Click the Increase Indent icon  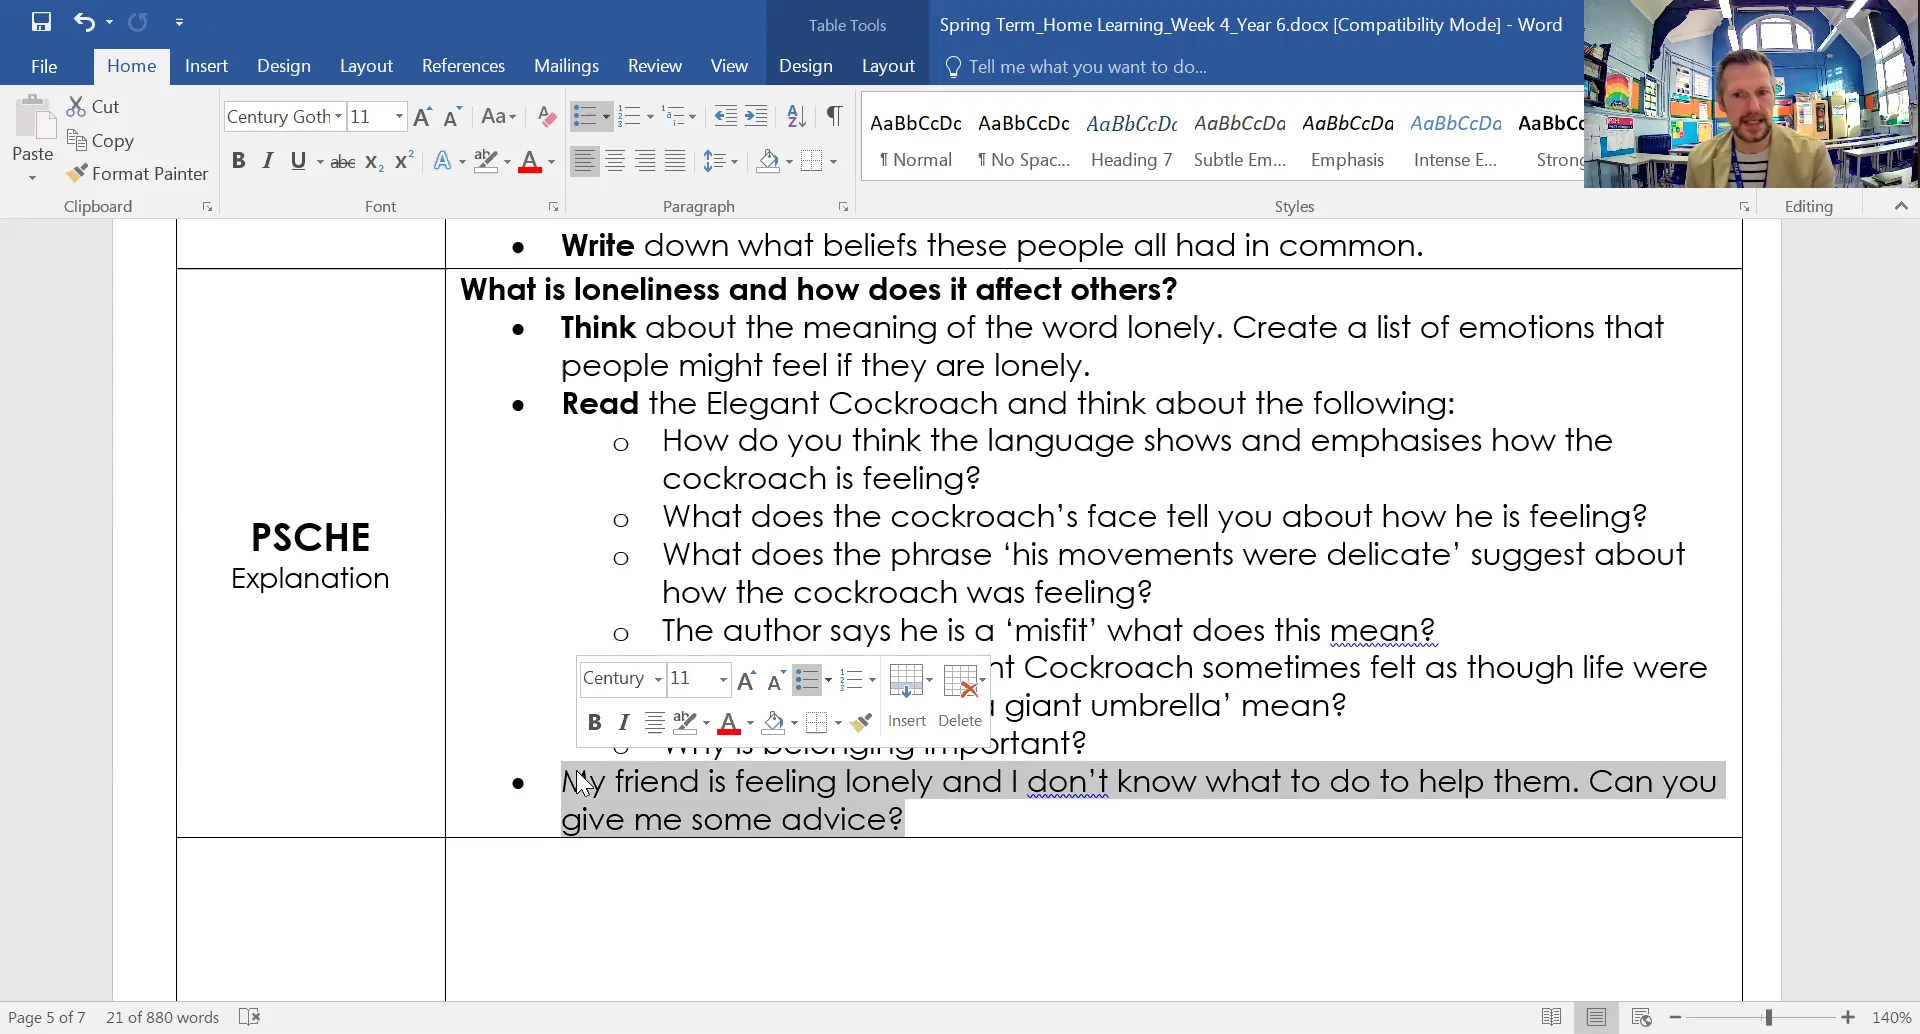pos(757,117)
